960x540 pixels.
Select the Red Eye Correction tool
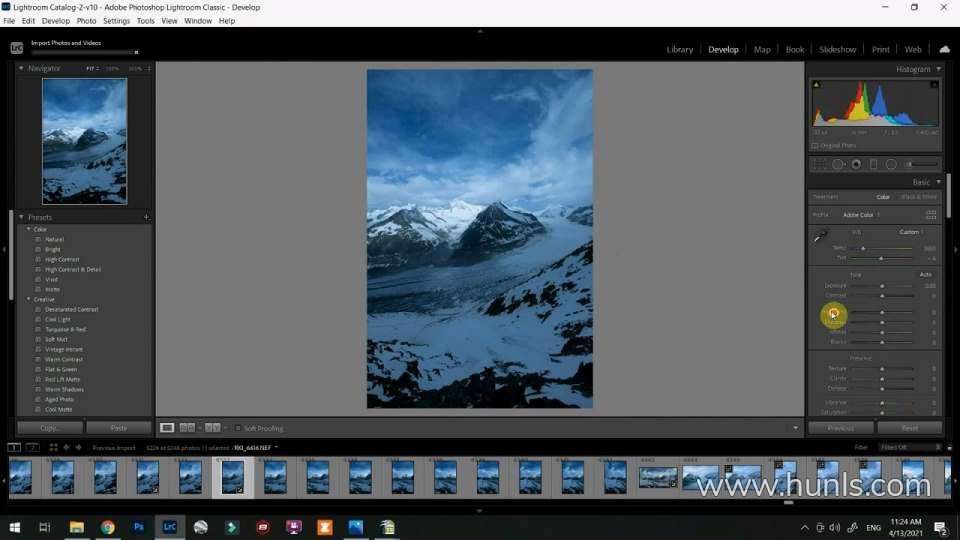[x=856, y=164]
